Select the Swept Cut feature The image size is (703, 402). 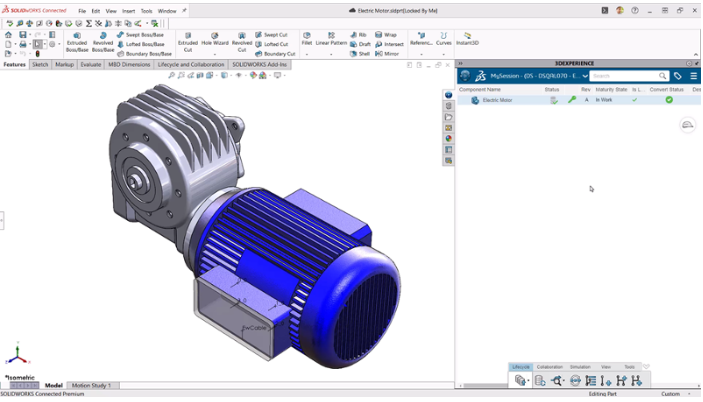(271, 35)
